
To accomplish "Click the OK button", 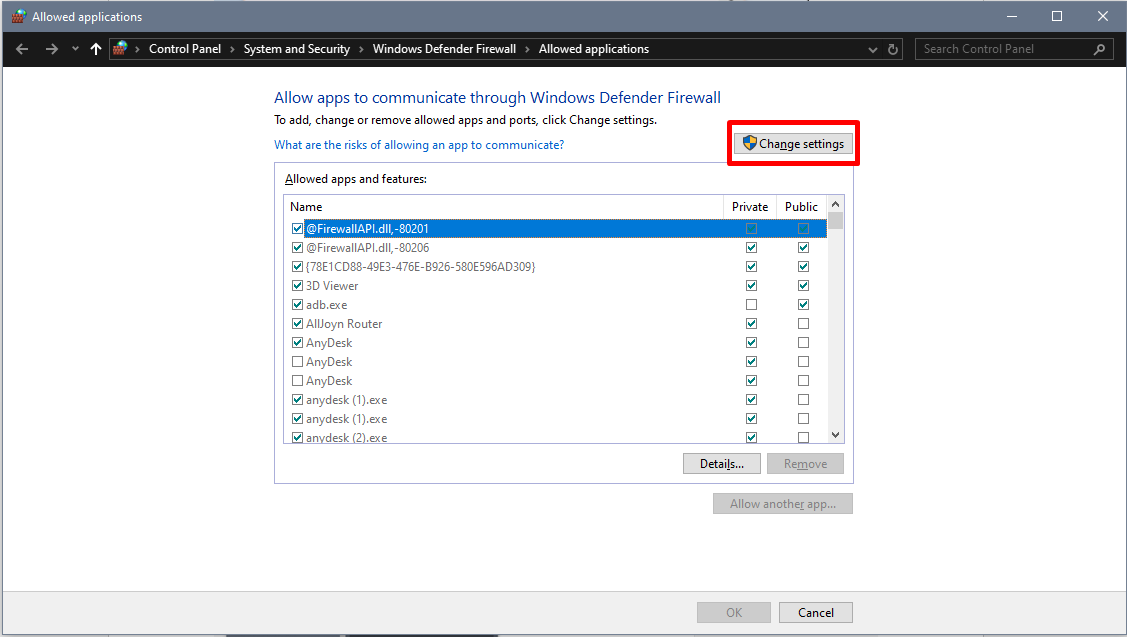I will click(x=734, y=613).
